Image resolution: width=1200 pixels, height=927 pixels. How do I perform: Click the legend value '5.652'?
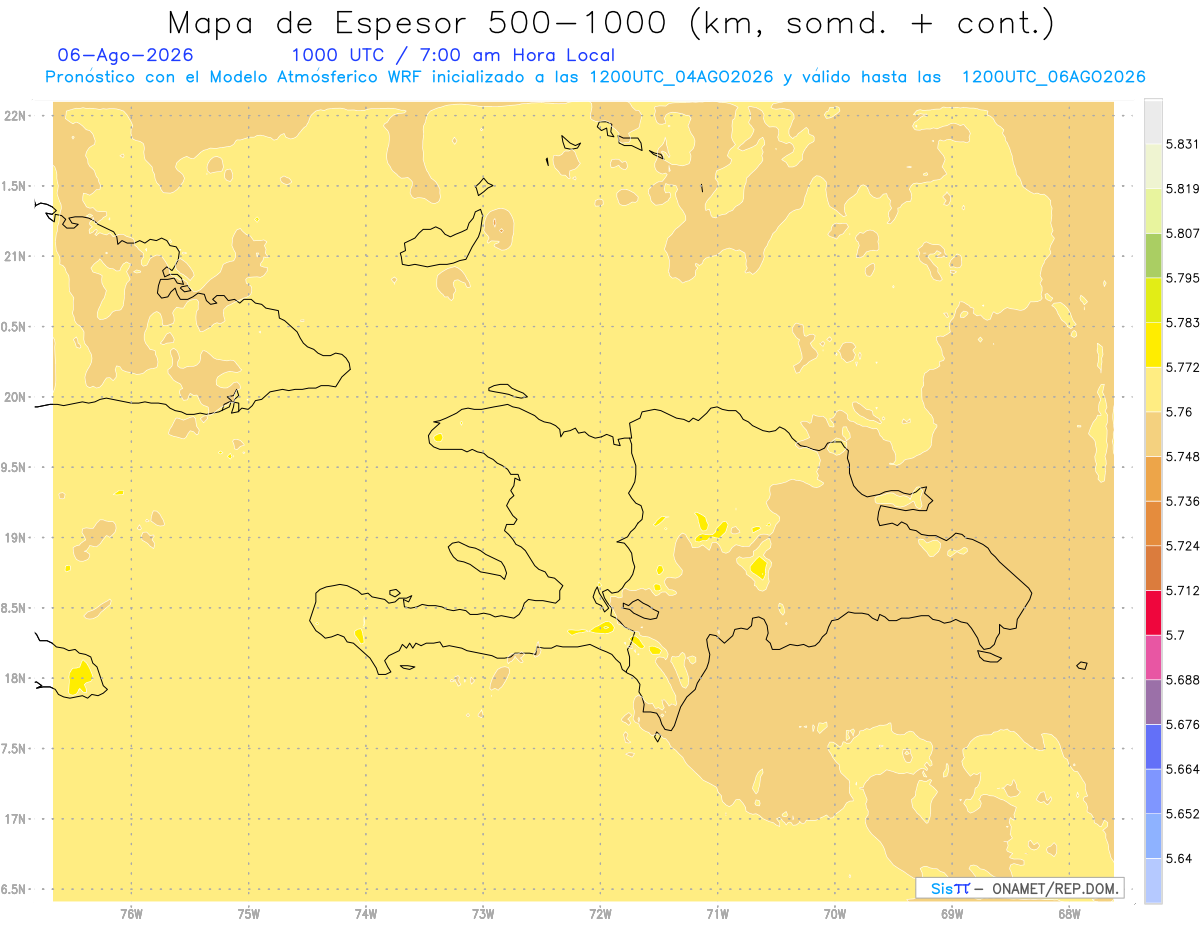[x=1182, y=814]
